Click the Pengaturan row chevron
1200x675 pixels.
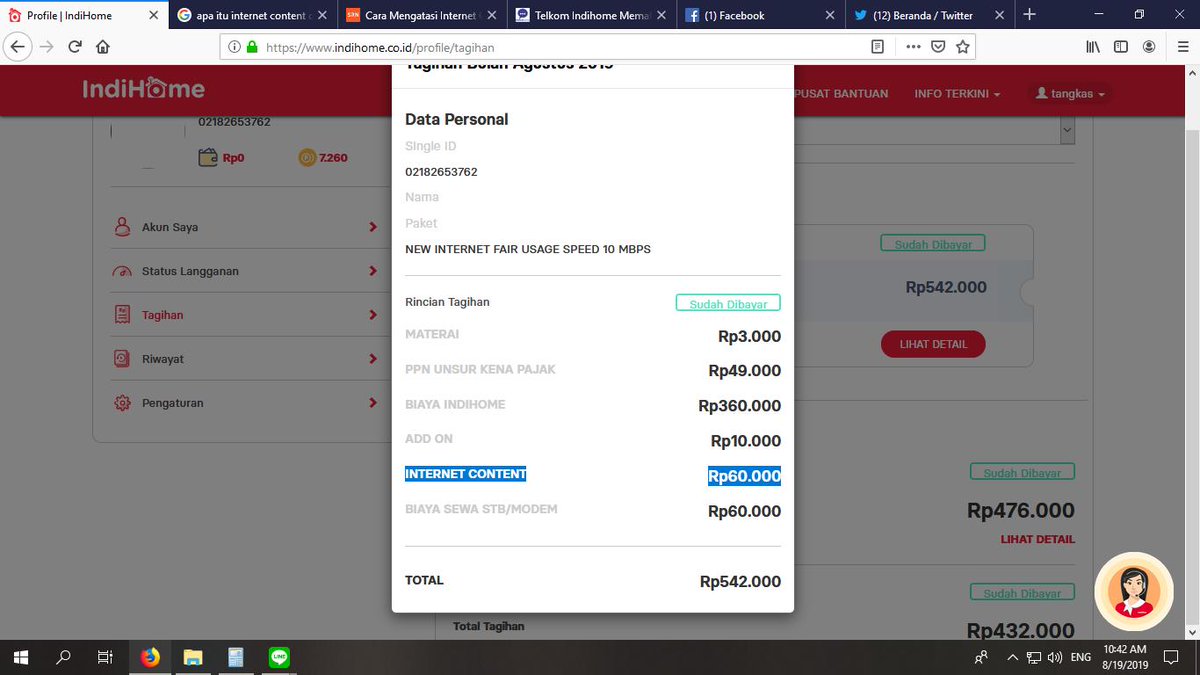pos(373,403)
